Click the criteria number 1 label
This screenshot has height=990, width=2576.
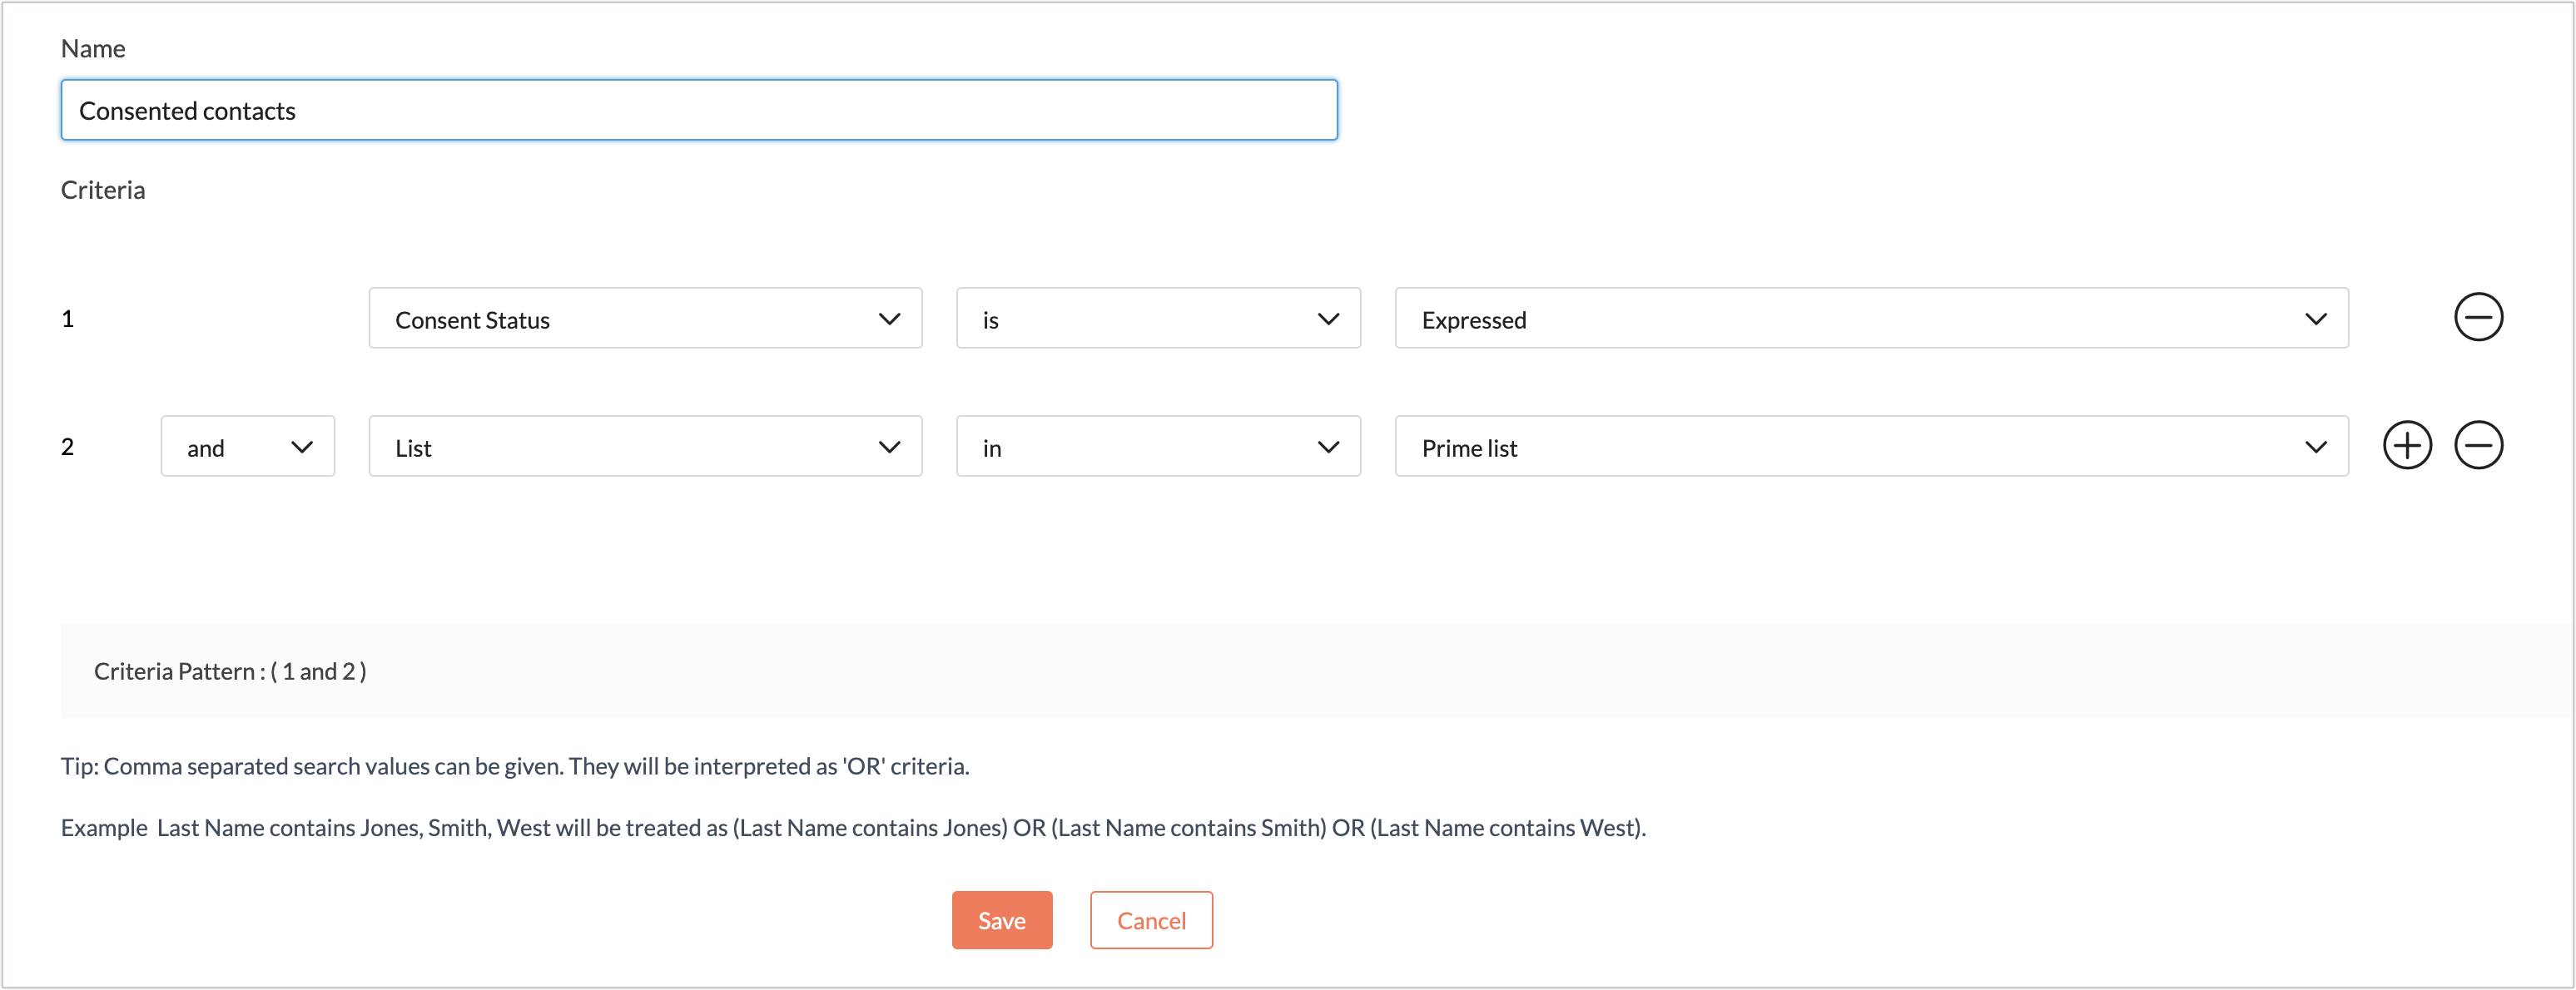(x=67, y=317)
